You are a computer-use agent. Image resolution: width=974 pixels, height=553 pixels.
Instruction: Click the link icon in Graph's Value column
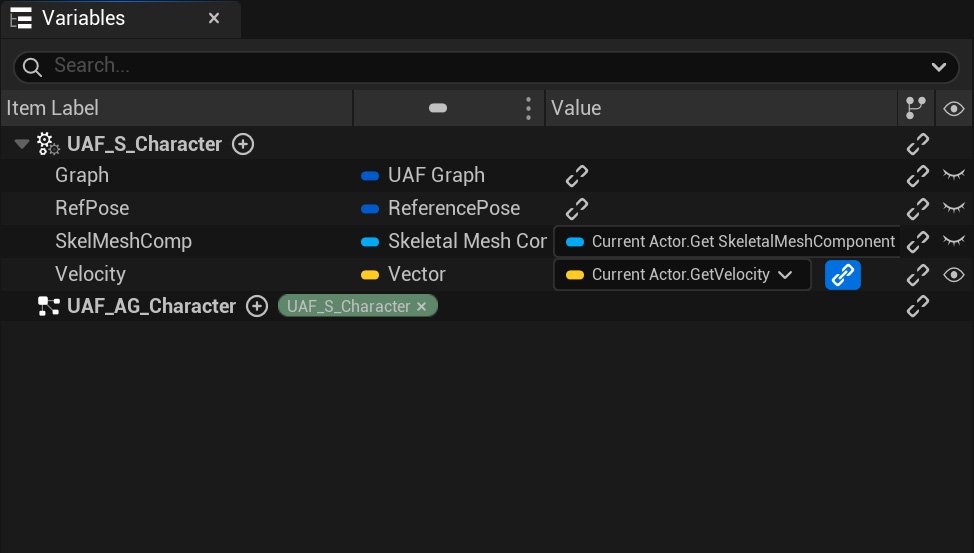click(577, 176)
